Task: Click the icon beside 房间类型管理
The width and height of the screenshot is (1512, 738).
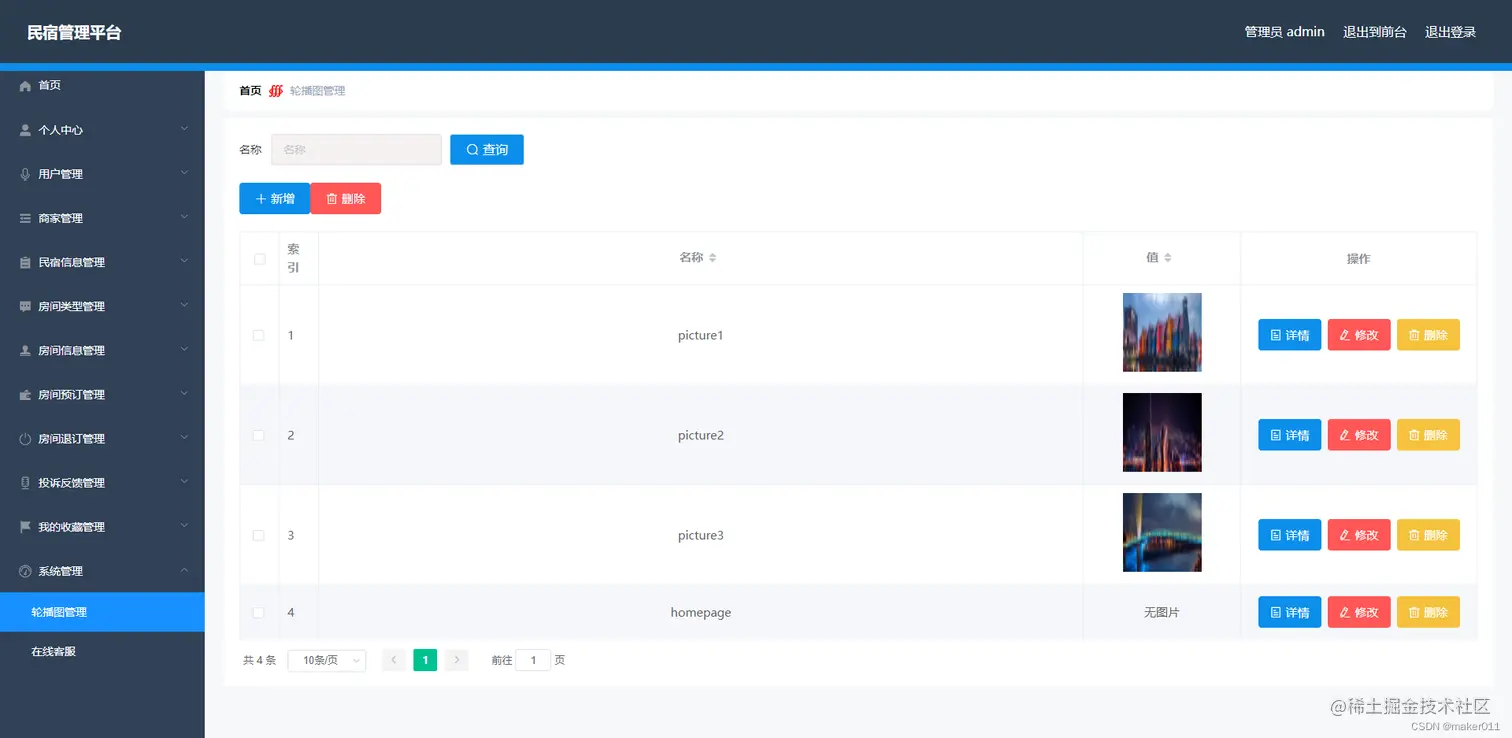Action: tap(25, 306)
